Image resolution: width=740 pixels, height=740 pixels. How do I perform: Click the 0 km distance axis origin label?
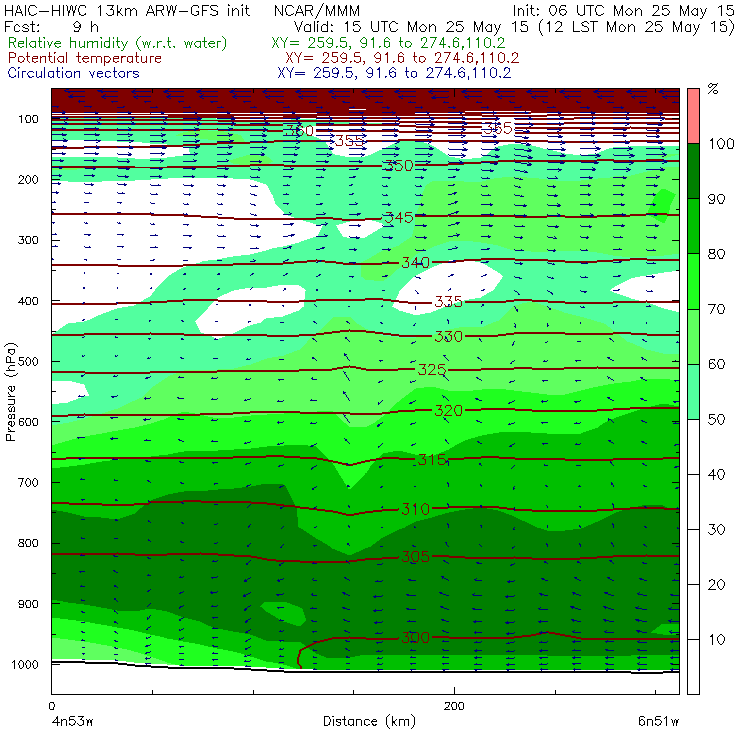pos(52,706)
